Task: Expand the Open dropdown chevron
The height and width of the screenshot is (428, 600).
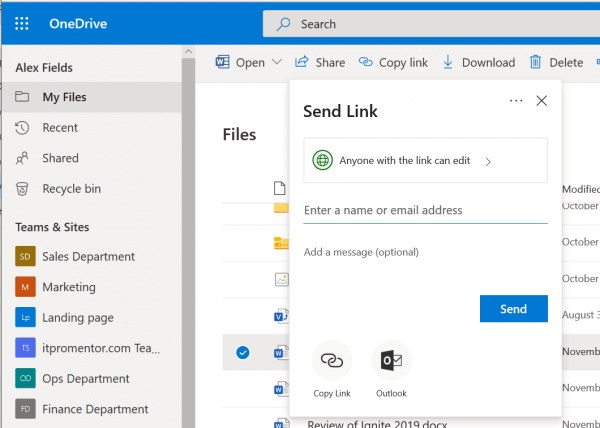Action: click(277, 62)
